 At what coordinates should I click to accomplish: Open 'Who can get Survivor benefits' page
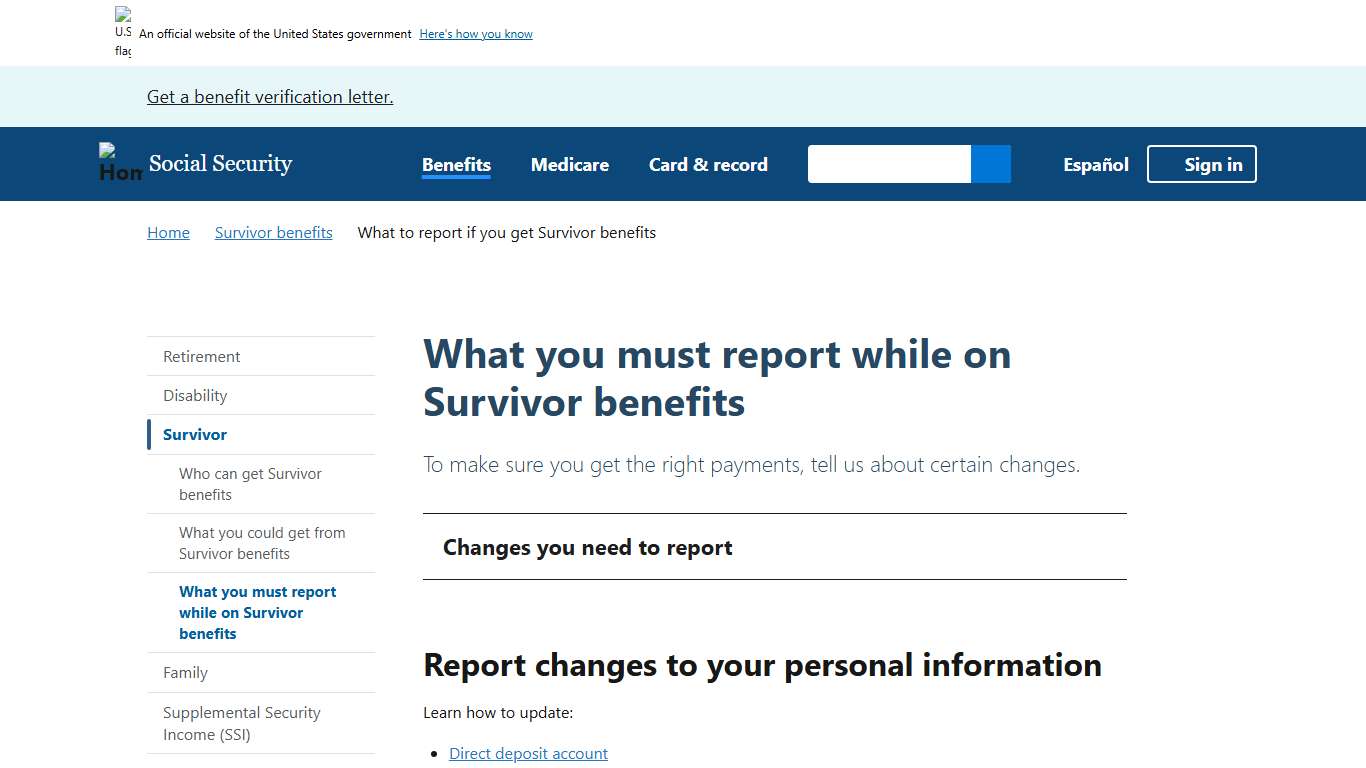point(250,484)
